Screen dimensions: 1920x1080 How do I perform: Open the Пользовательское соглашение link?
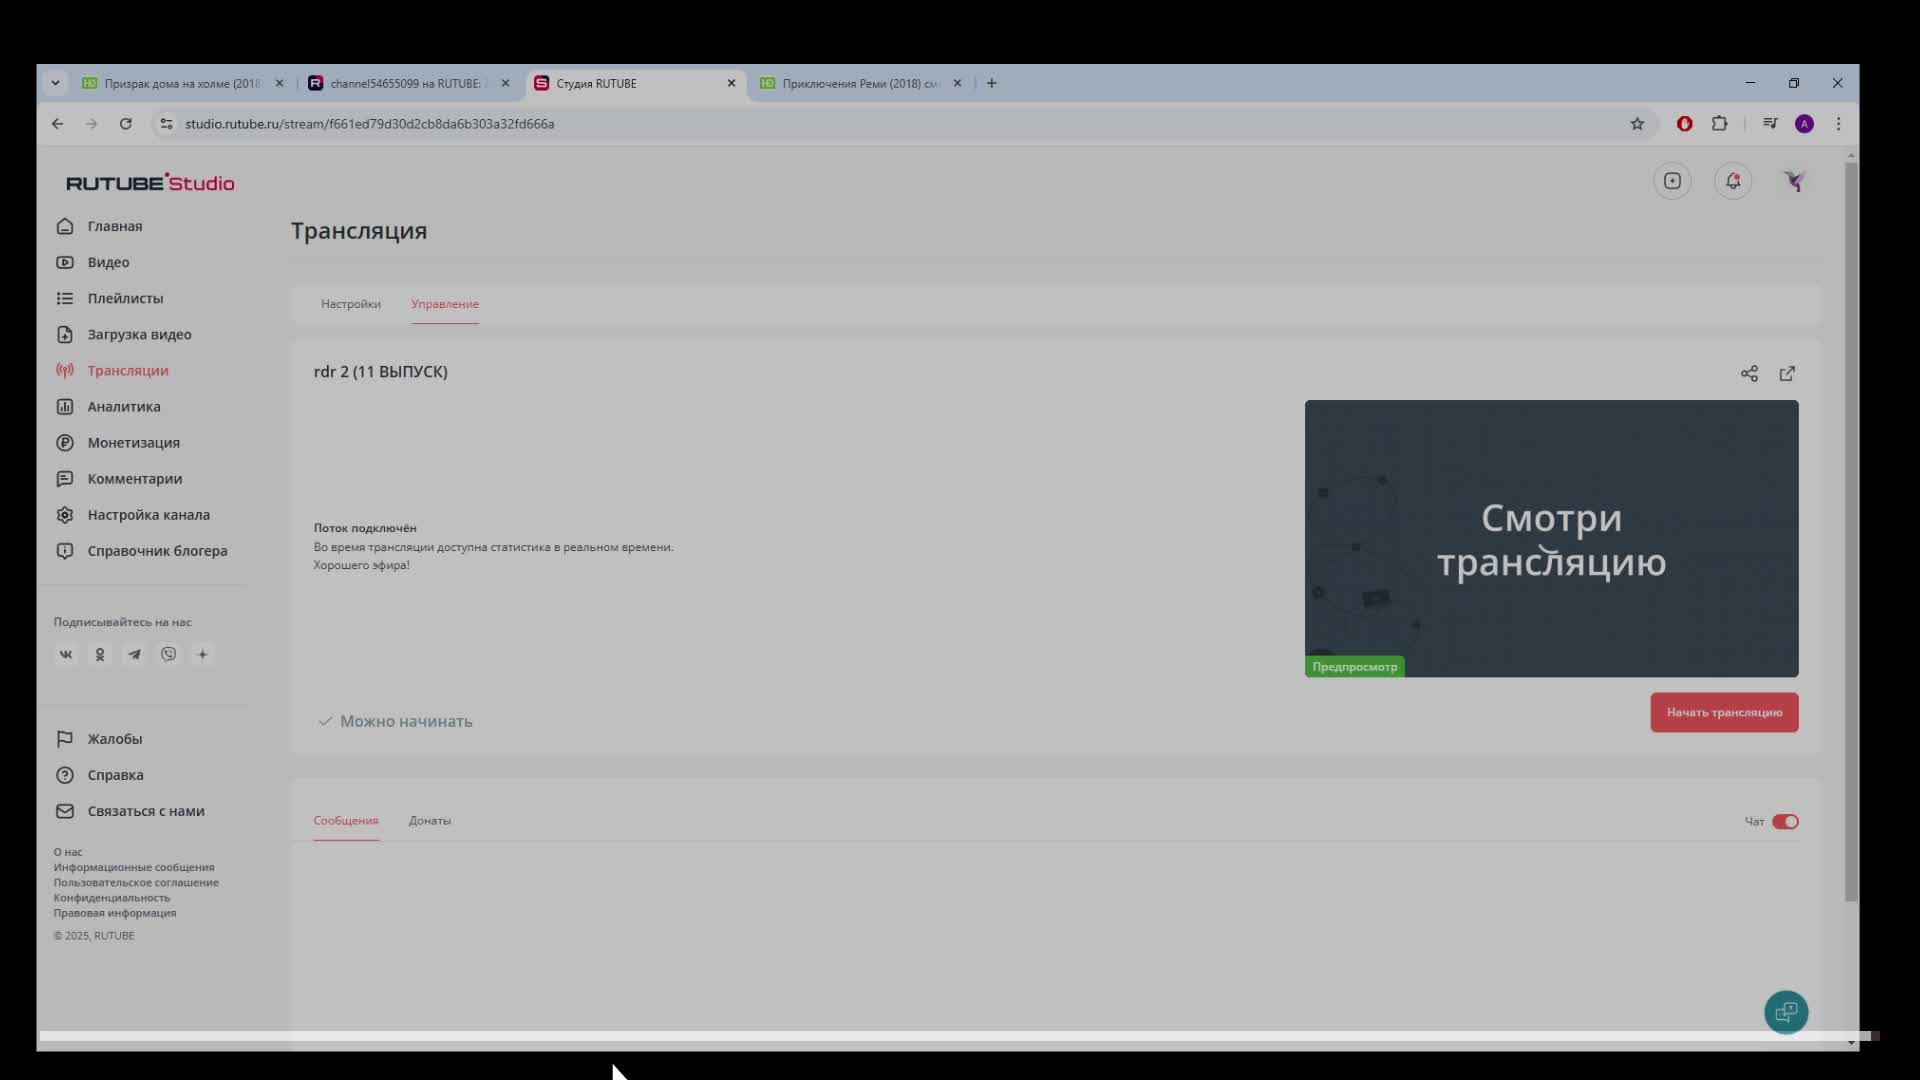click(x=136, y=883)
